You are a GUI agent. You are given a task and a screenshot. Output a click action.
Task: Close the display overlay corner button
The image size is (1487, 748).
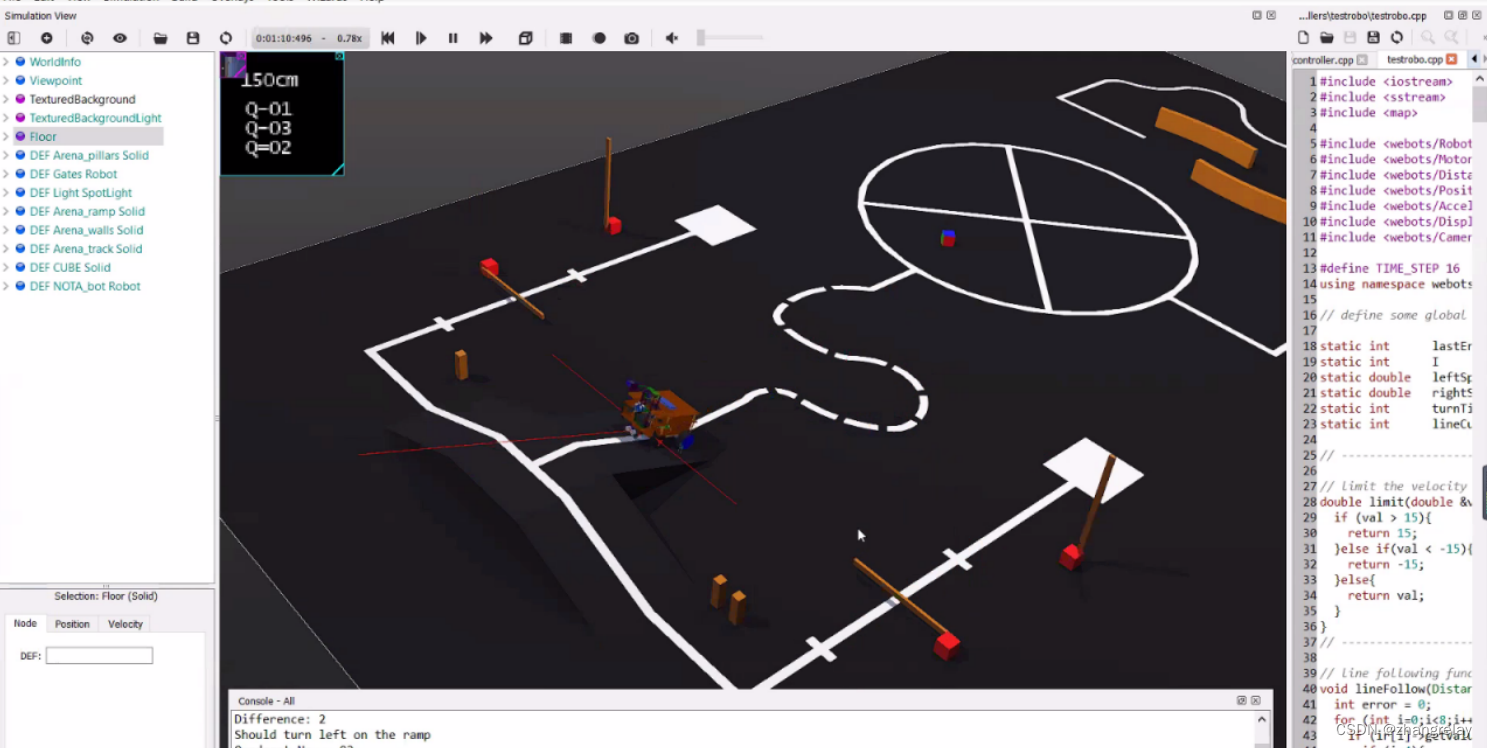click(x=339, y=56)
